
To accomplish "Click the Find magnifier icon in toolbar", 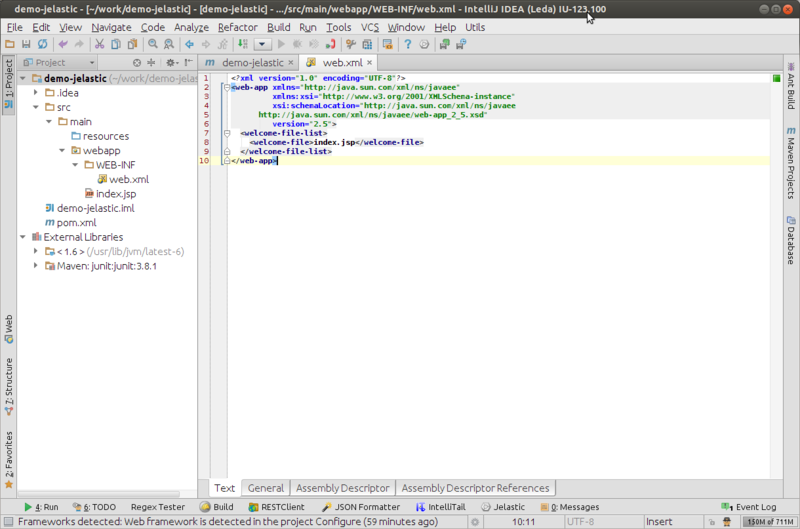I will (x=154, y=45).
